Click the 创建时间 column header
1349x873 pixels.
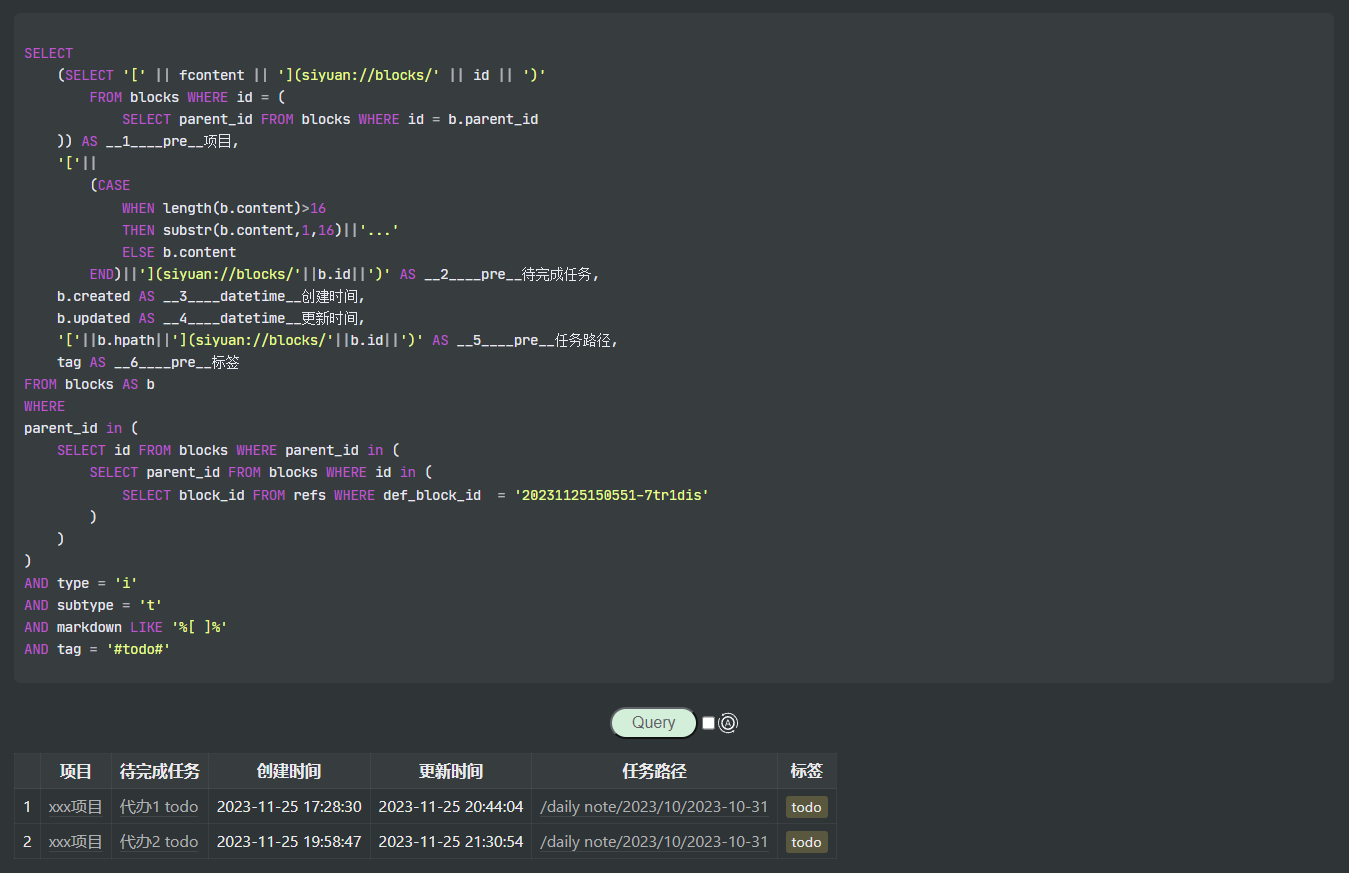(x=289, y=771)
